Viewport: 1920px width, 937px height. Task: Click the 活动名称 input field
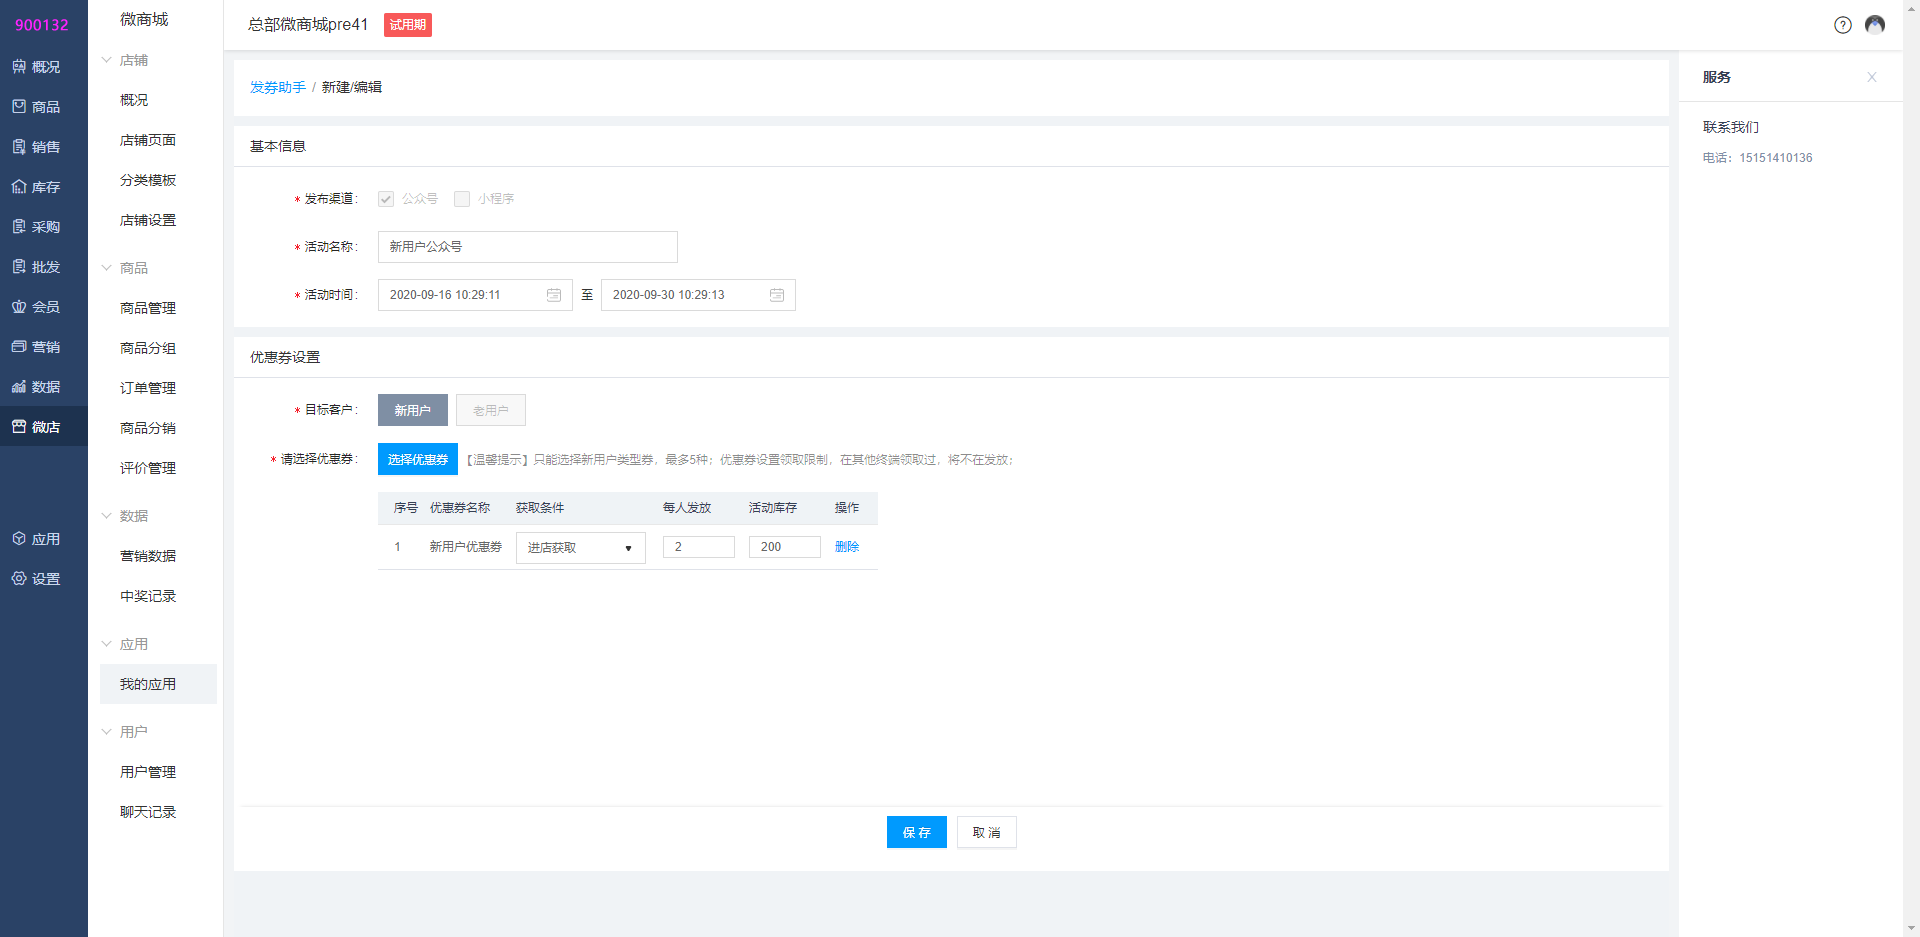click(527, 247)
